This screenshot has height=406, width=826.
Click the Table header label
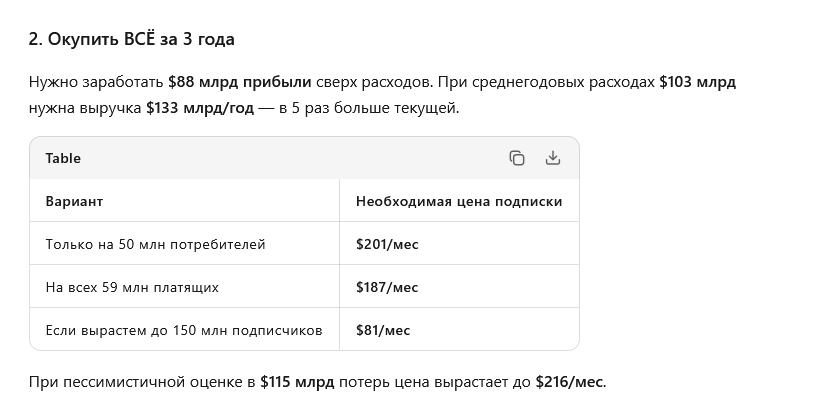(63, 159)
